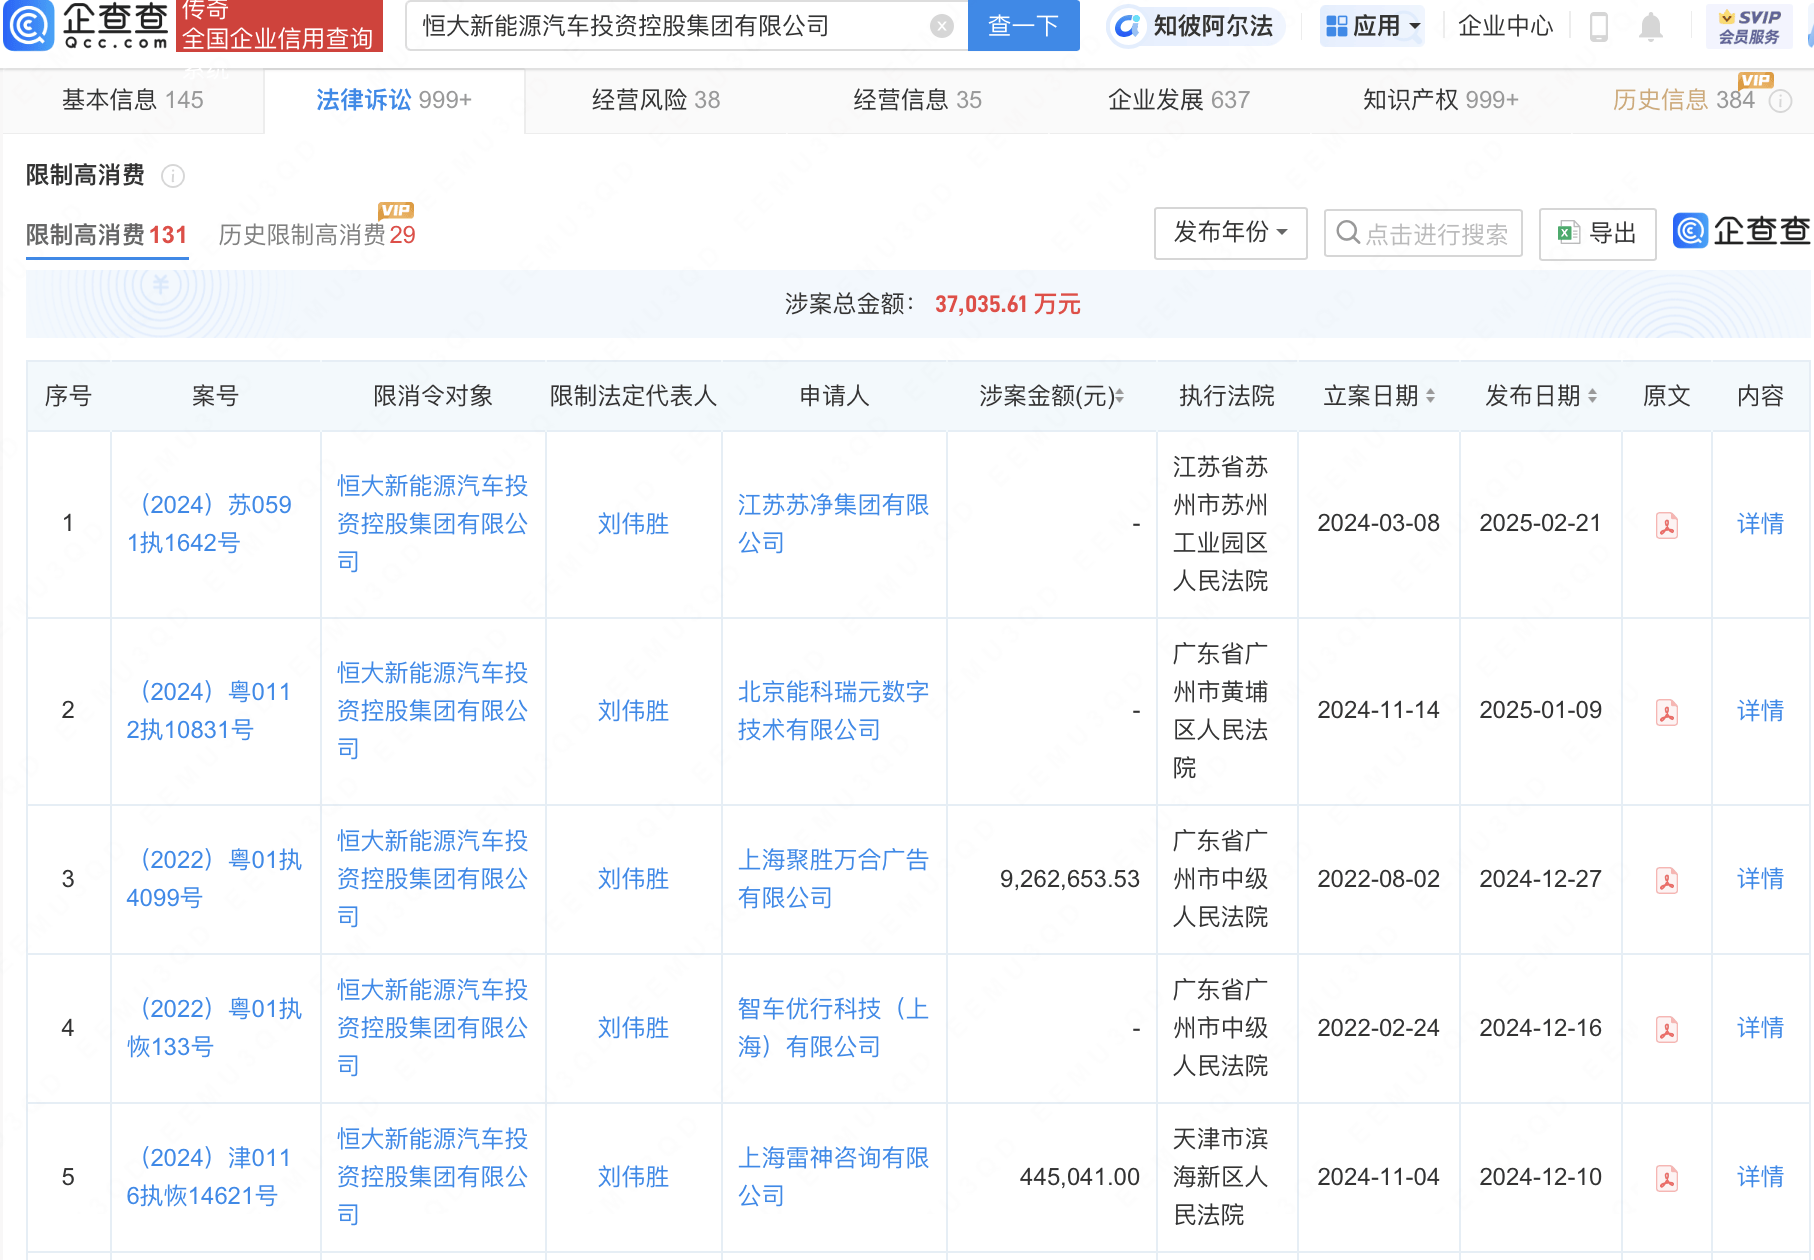Open 恒大新能源汽车 company link in row 5

pos(433,1177)
